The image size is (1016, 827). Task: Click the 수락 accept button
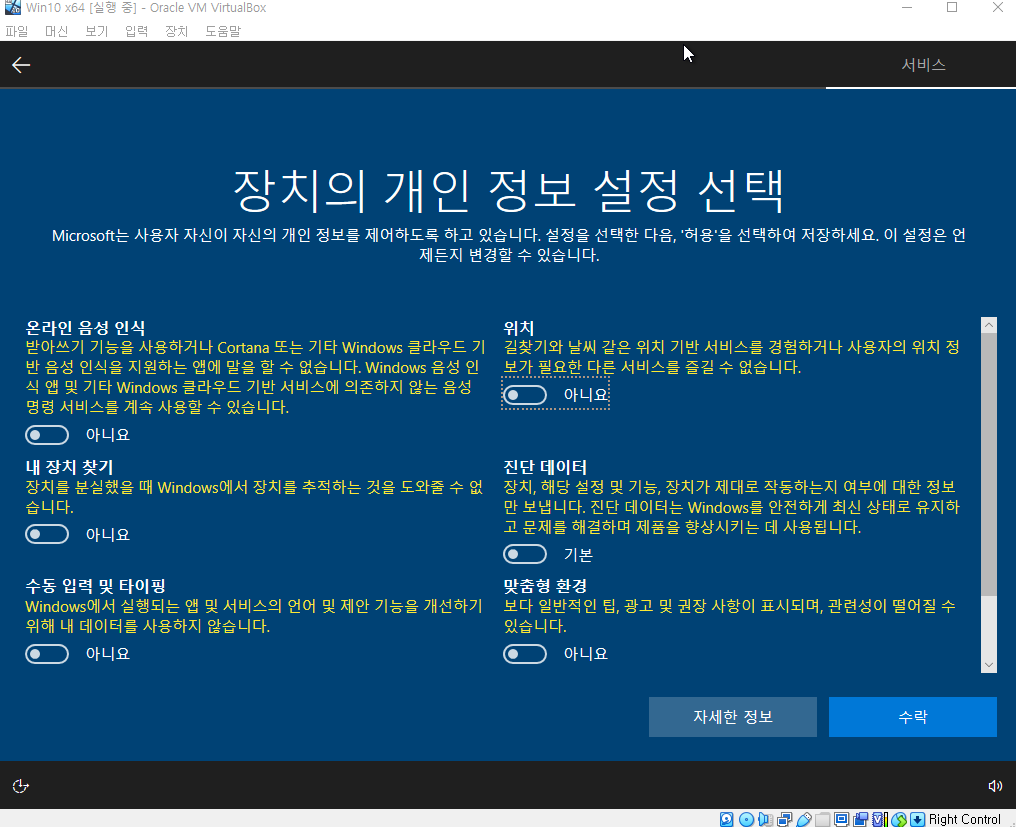pyautogui.click(x=912, y=717)
